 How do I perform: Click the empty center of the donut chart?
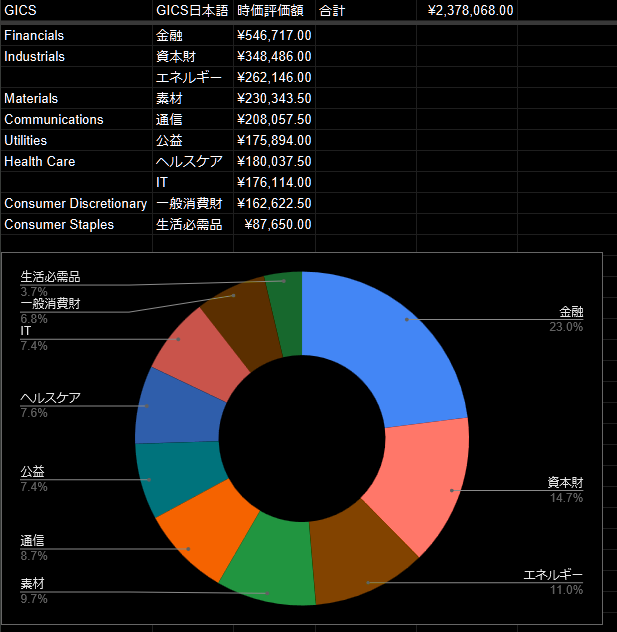tap(302, 438)
